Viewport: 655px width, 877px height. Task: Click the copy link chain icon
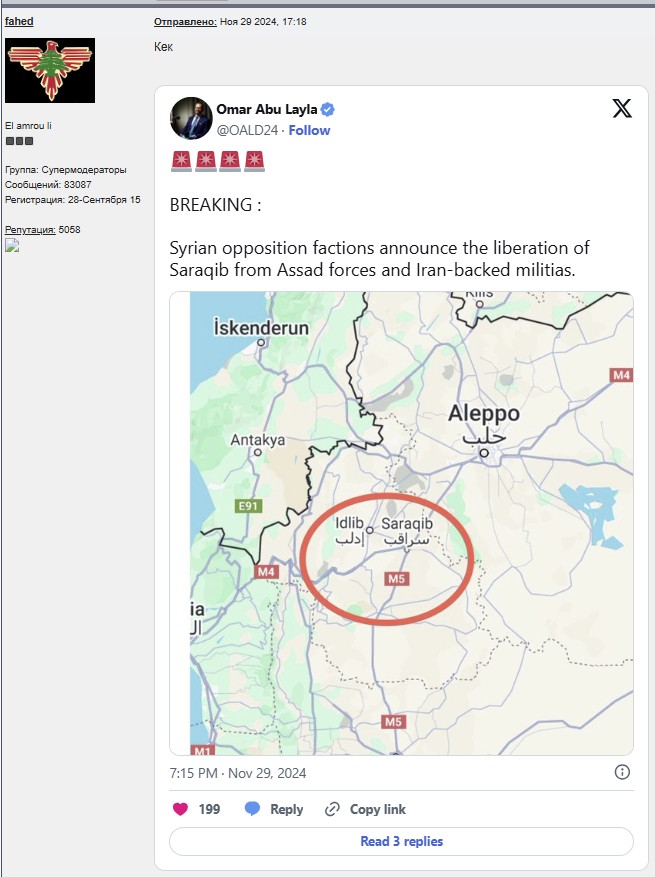coord(332,809)
